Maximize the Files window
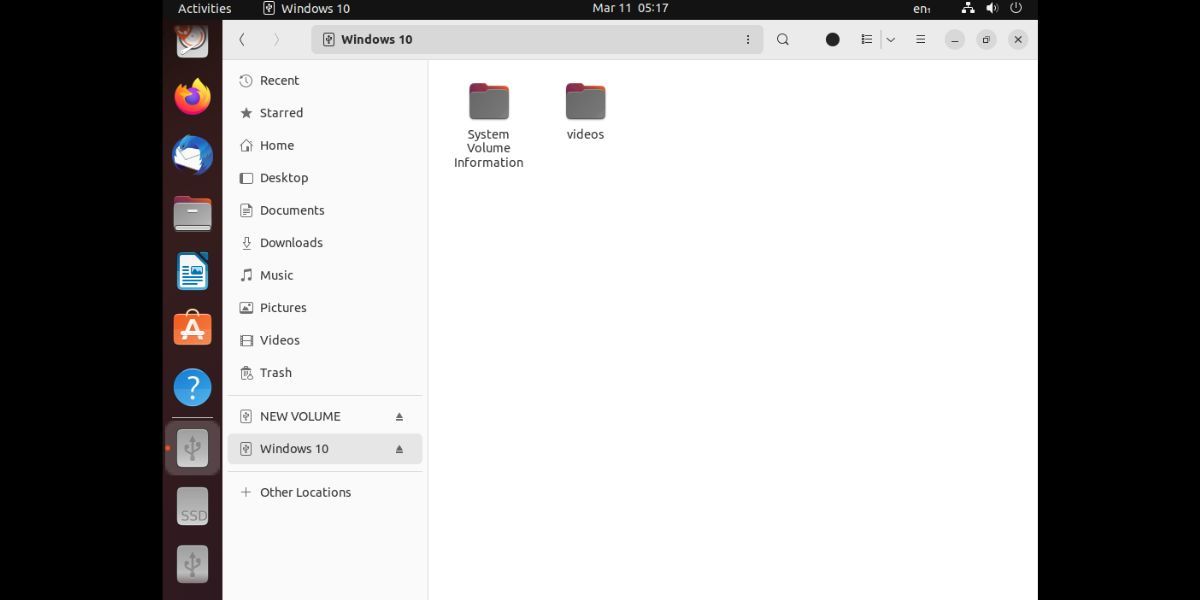 tap(986, 40)
